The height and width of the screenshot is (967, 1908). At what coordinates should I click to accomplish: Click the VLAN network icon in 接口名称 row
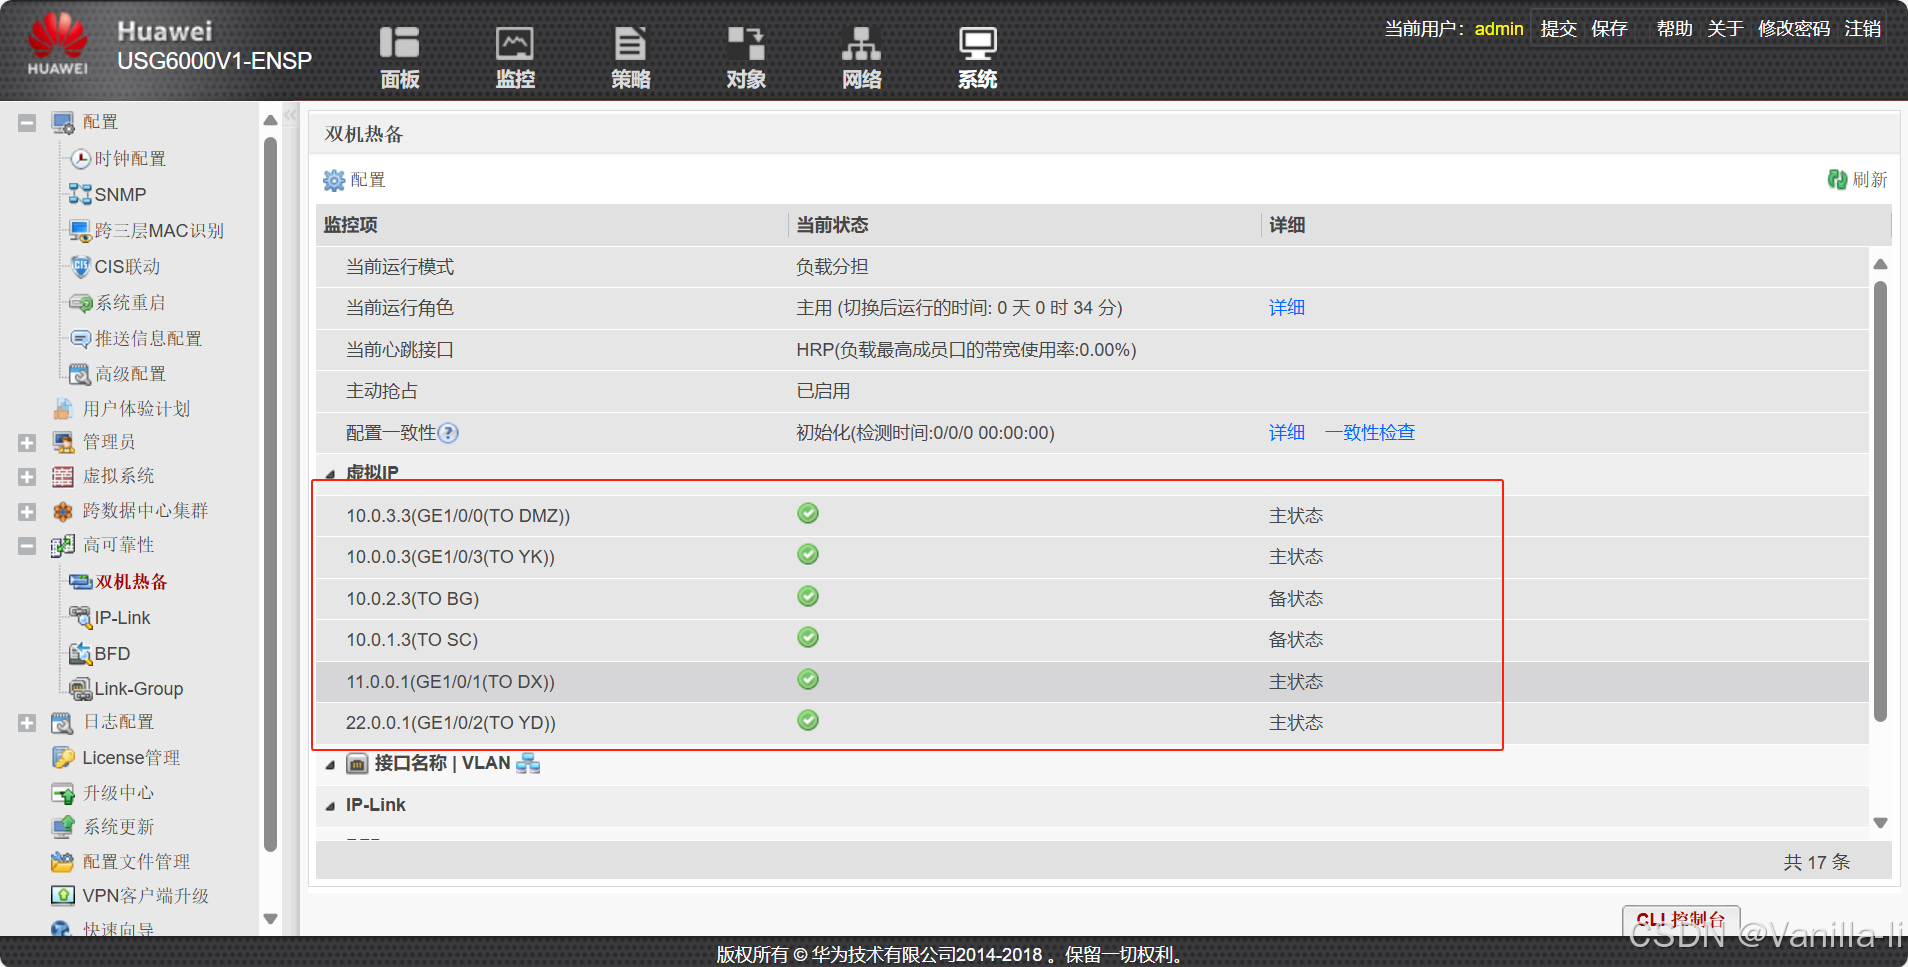[528, 763]
